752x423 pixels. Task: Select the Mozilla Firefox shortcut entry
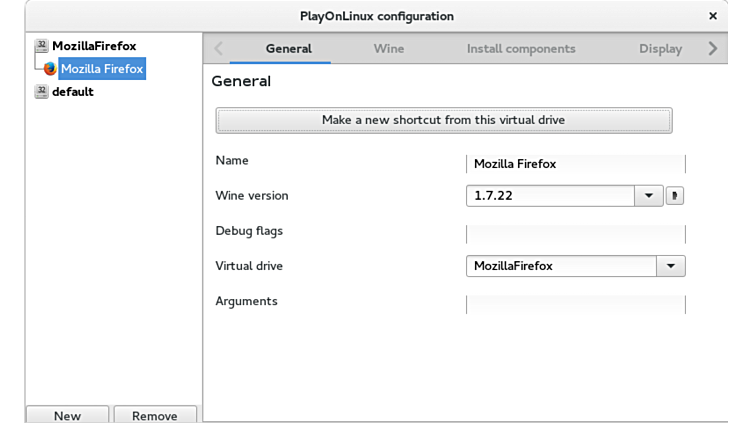(101, 69)
